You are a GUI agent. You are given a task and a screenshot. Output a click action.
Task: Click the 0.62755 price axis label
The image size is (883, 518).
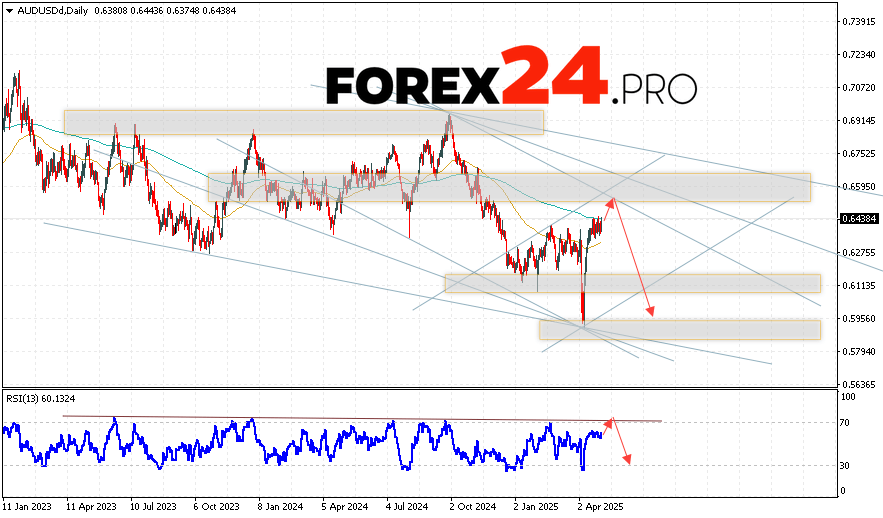click(859, 253)
